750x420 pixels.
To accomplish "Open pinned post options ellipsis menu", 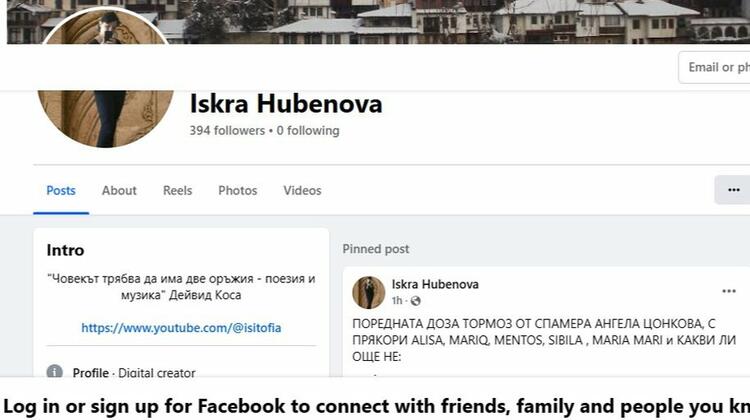I will 728,291.
